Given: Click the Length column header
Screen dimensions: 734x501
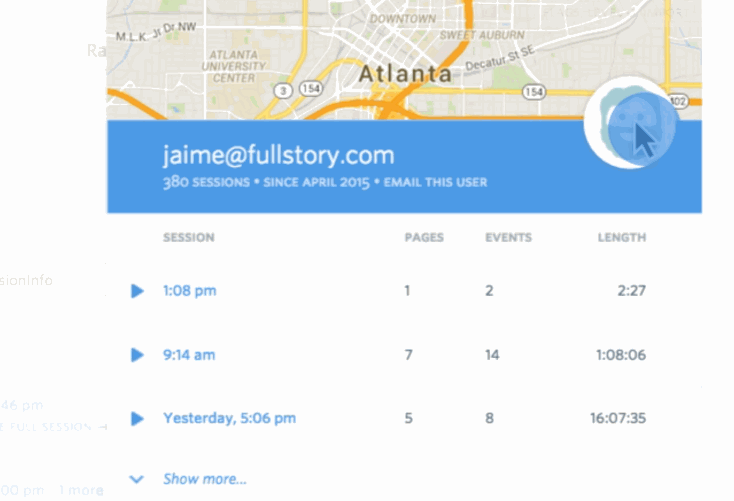Looking at the screenshot, I should coord(622,237).
